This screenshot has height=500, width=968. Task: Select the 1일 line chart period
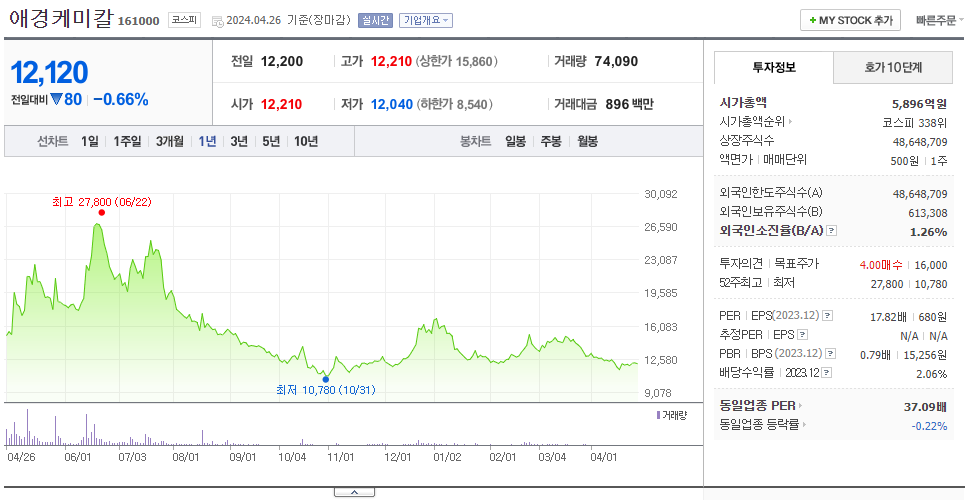pos(90,141)
